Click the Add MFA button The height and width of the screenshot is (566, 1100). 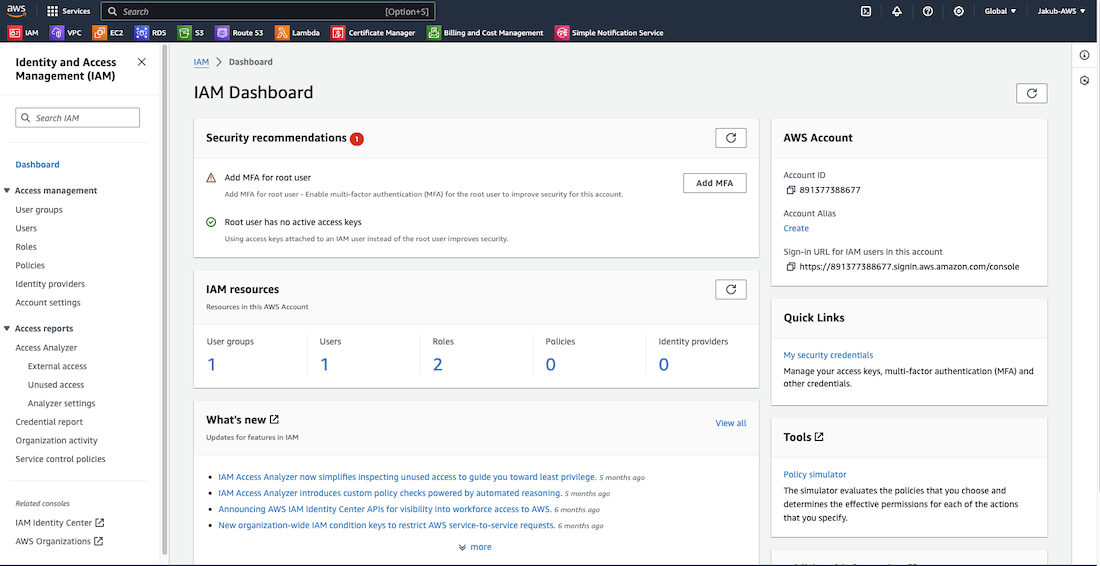714,183
